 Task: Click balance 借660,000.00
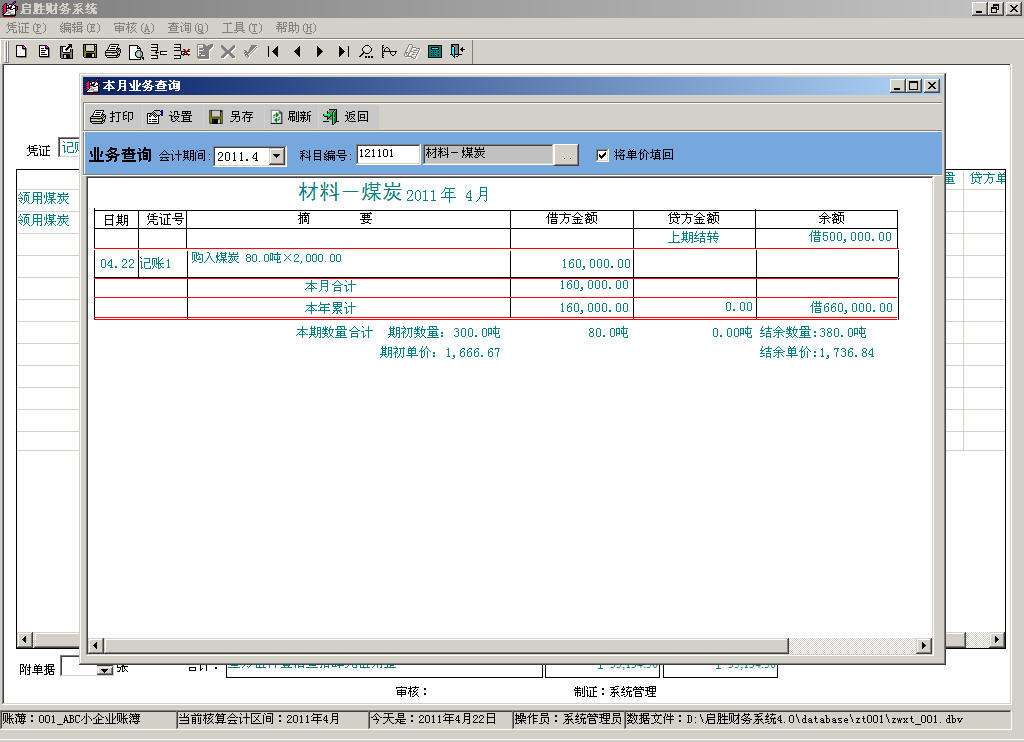coord(851,308)
